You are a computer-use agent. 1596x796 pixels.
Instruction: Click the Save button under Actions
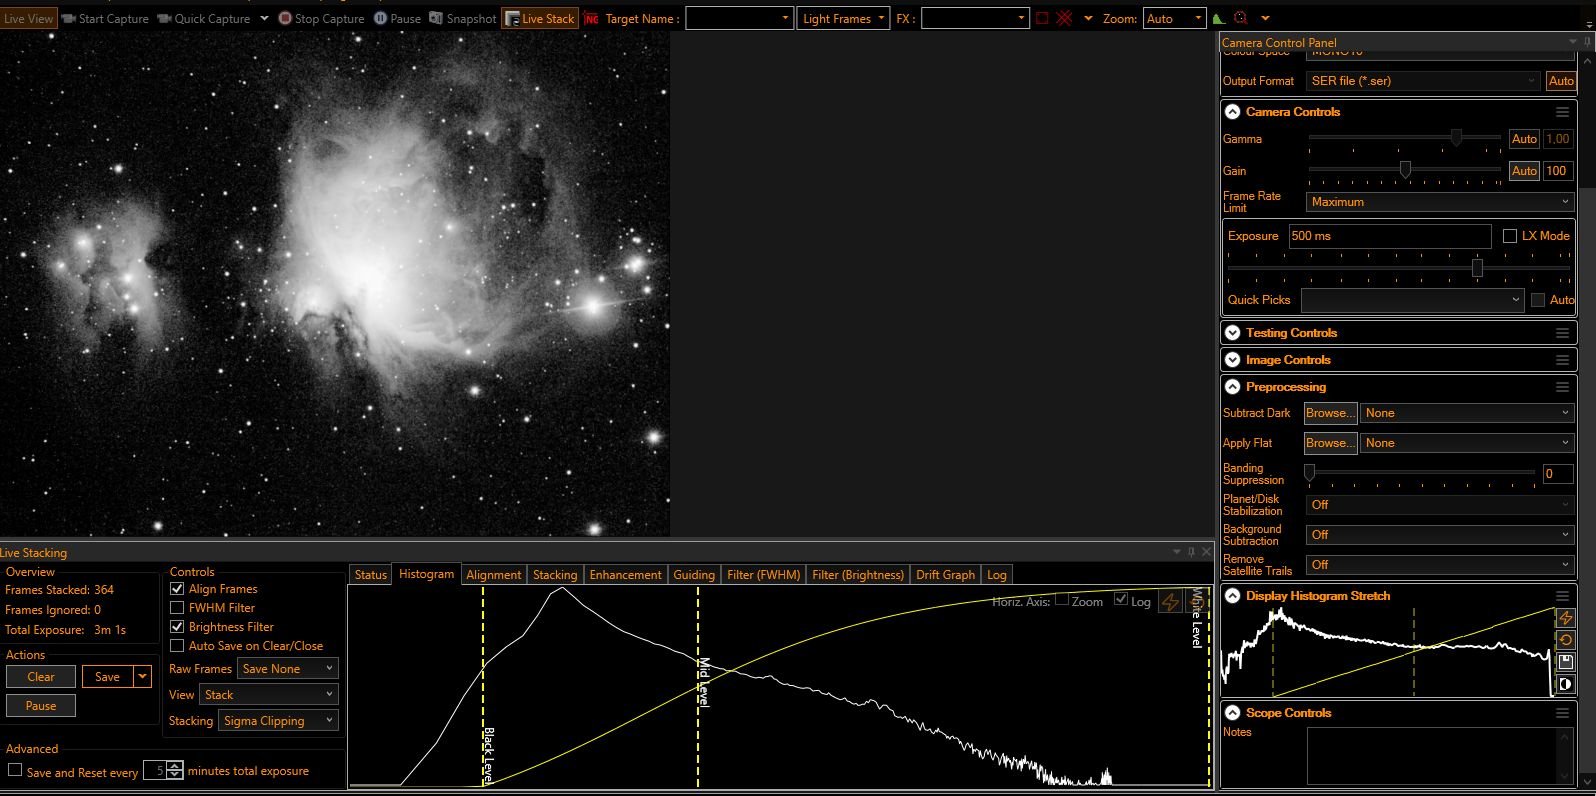click(107, 677)
